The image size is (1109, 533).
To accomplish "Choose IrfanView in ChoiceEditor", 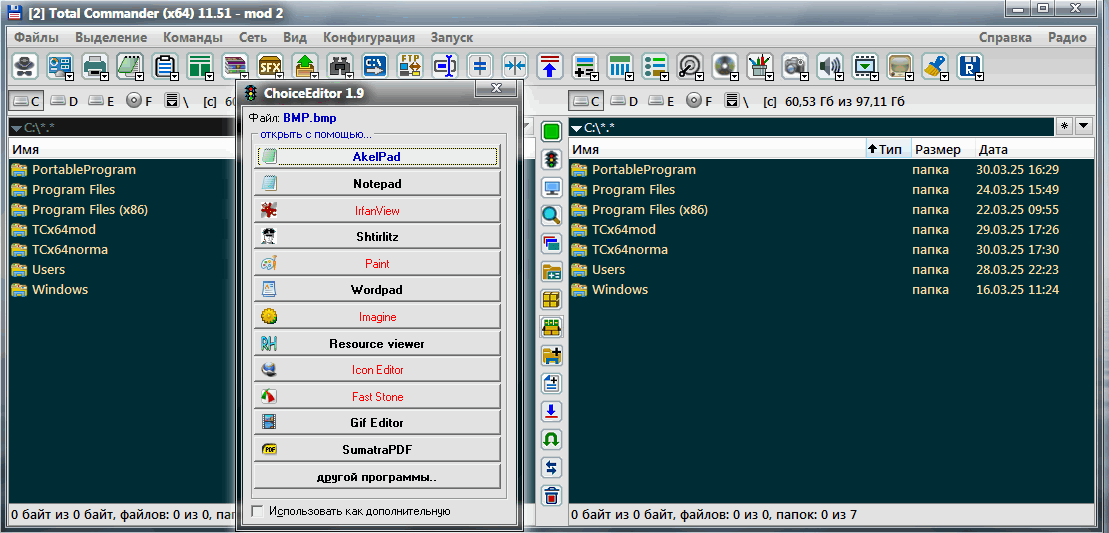I will point(377,210).
